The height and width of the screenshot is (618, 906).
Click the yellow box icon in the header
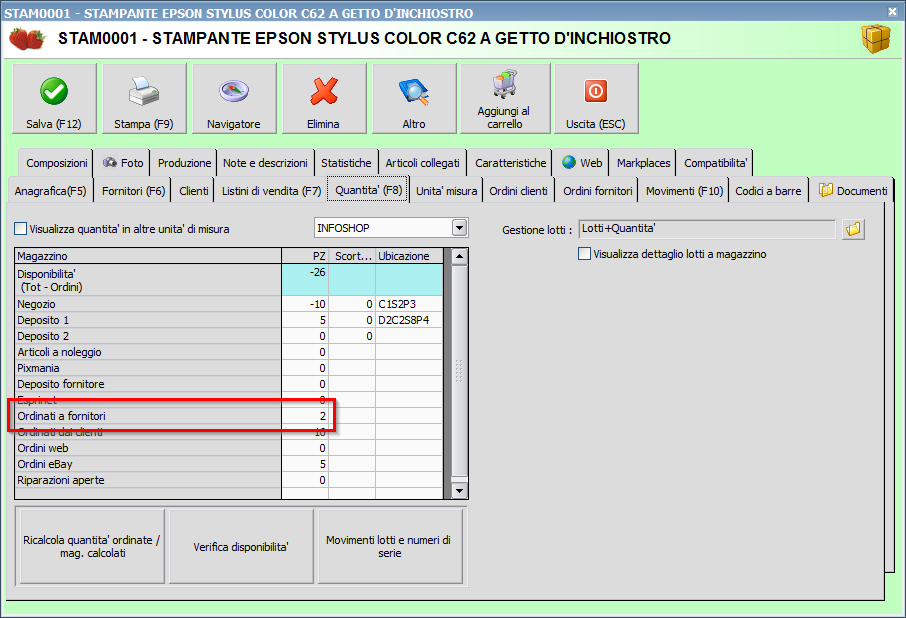[876, 39]
